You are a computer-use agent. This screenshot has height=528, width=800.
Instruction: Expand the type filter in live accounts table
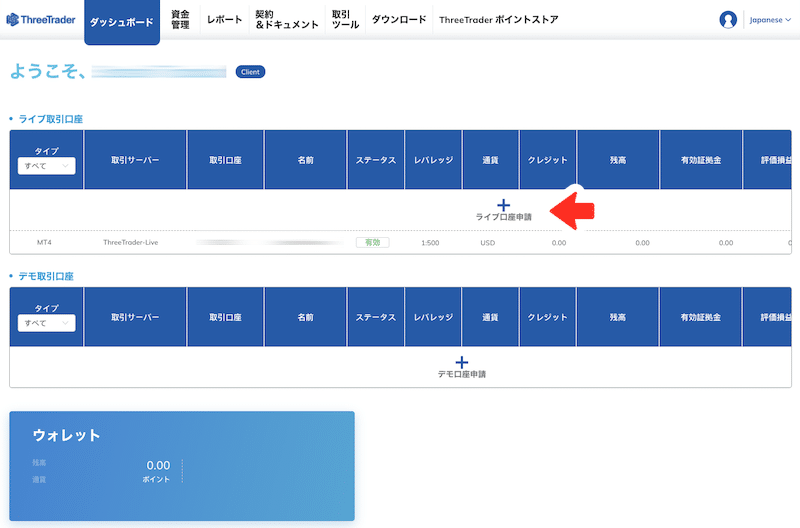[x=46, y=166]
